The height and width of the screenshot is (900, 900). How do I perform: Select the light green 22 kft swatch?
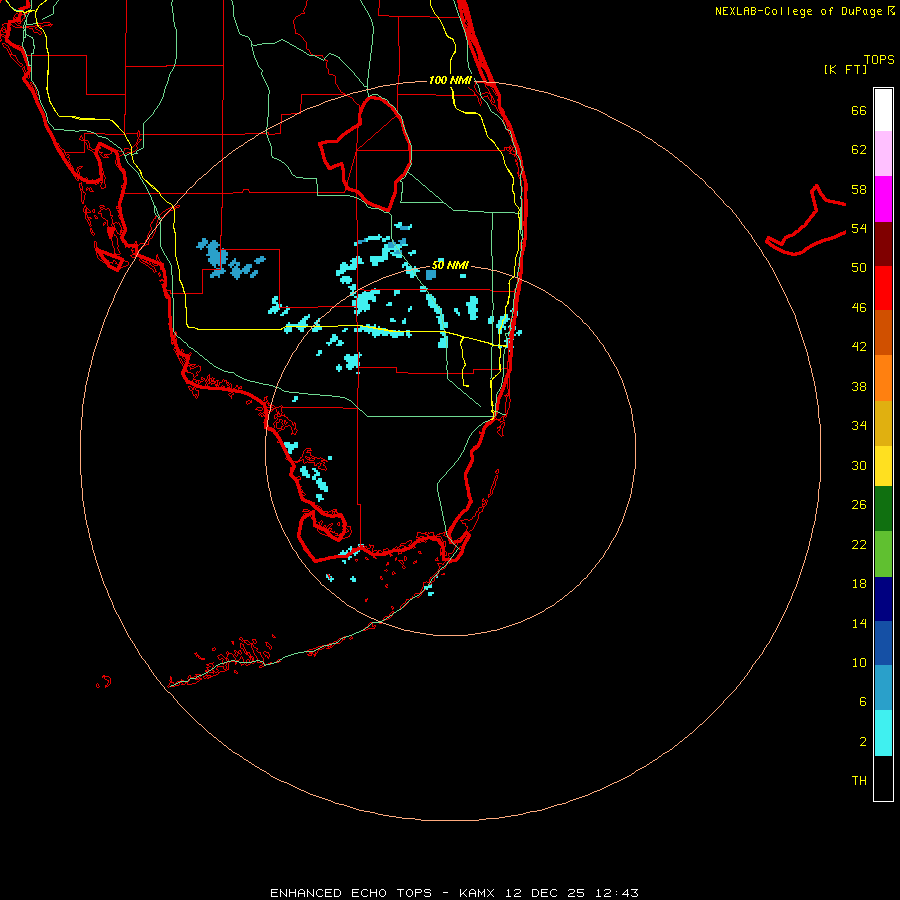tap(883, 554)
